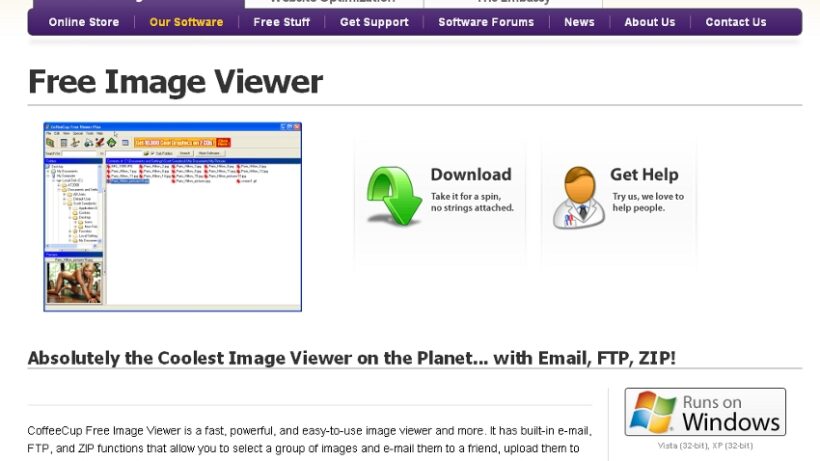Click the Windows logo in the badge
The image size is (820, 461).
(652, 412)
